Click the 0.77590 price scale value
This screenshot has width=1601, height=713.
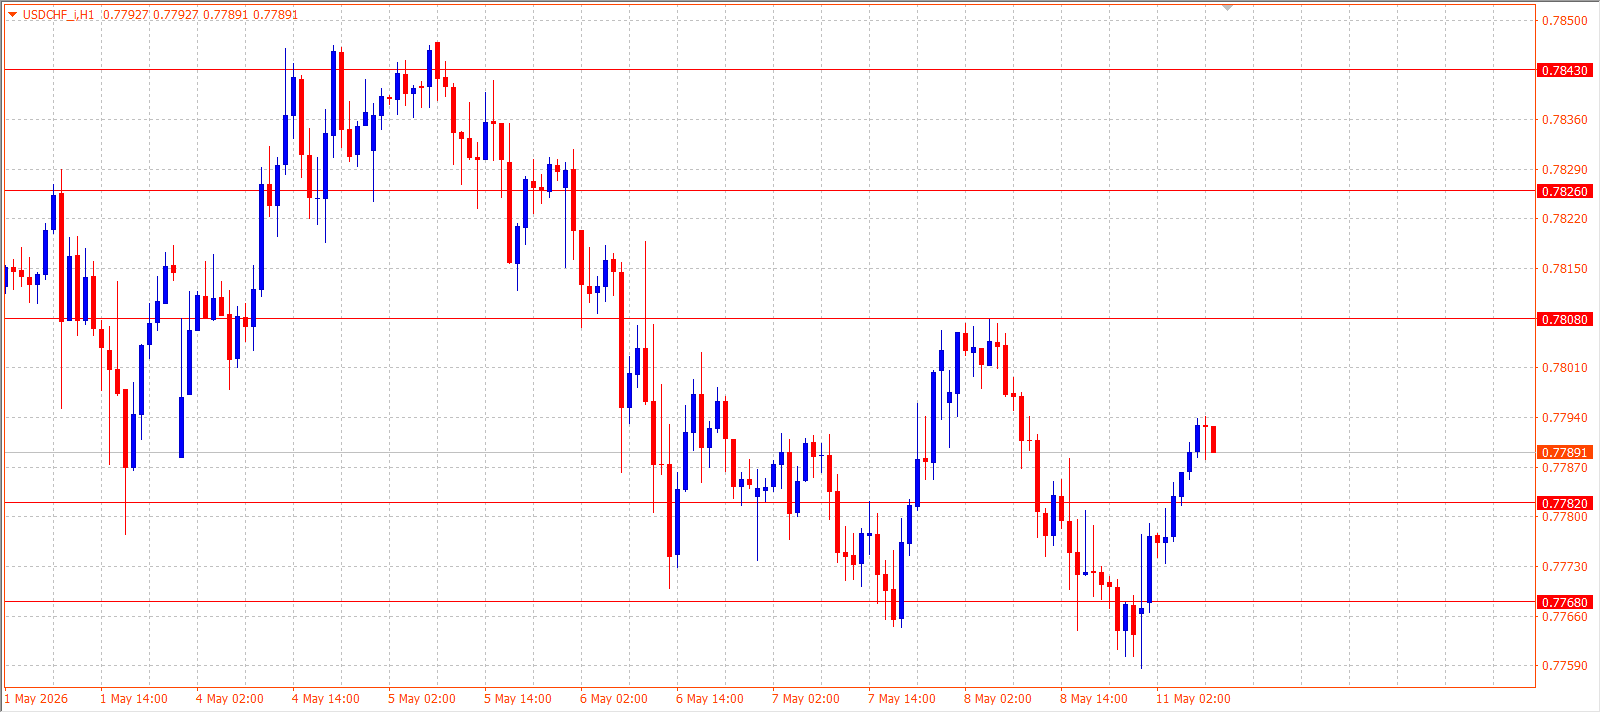(x=1564, y=666)
